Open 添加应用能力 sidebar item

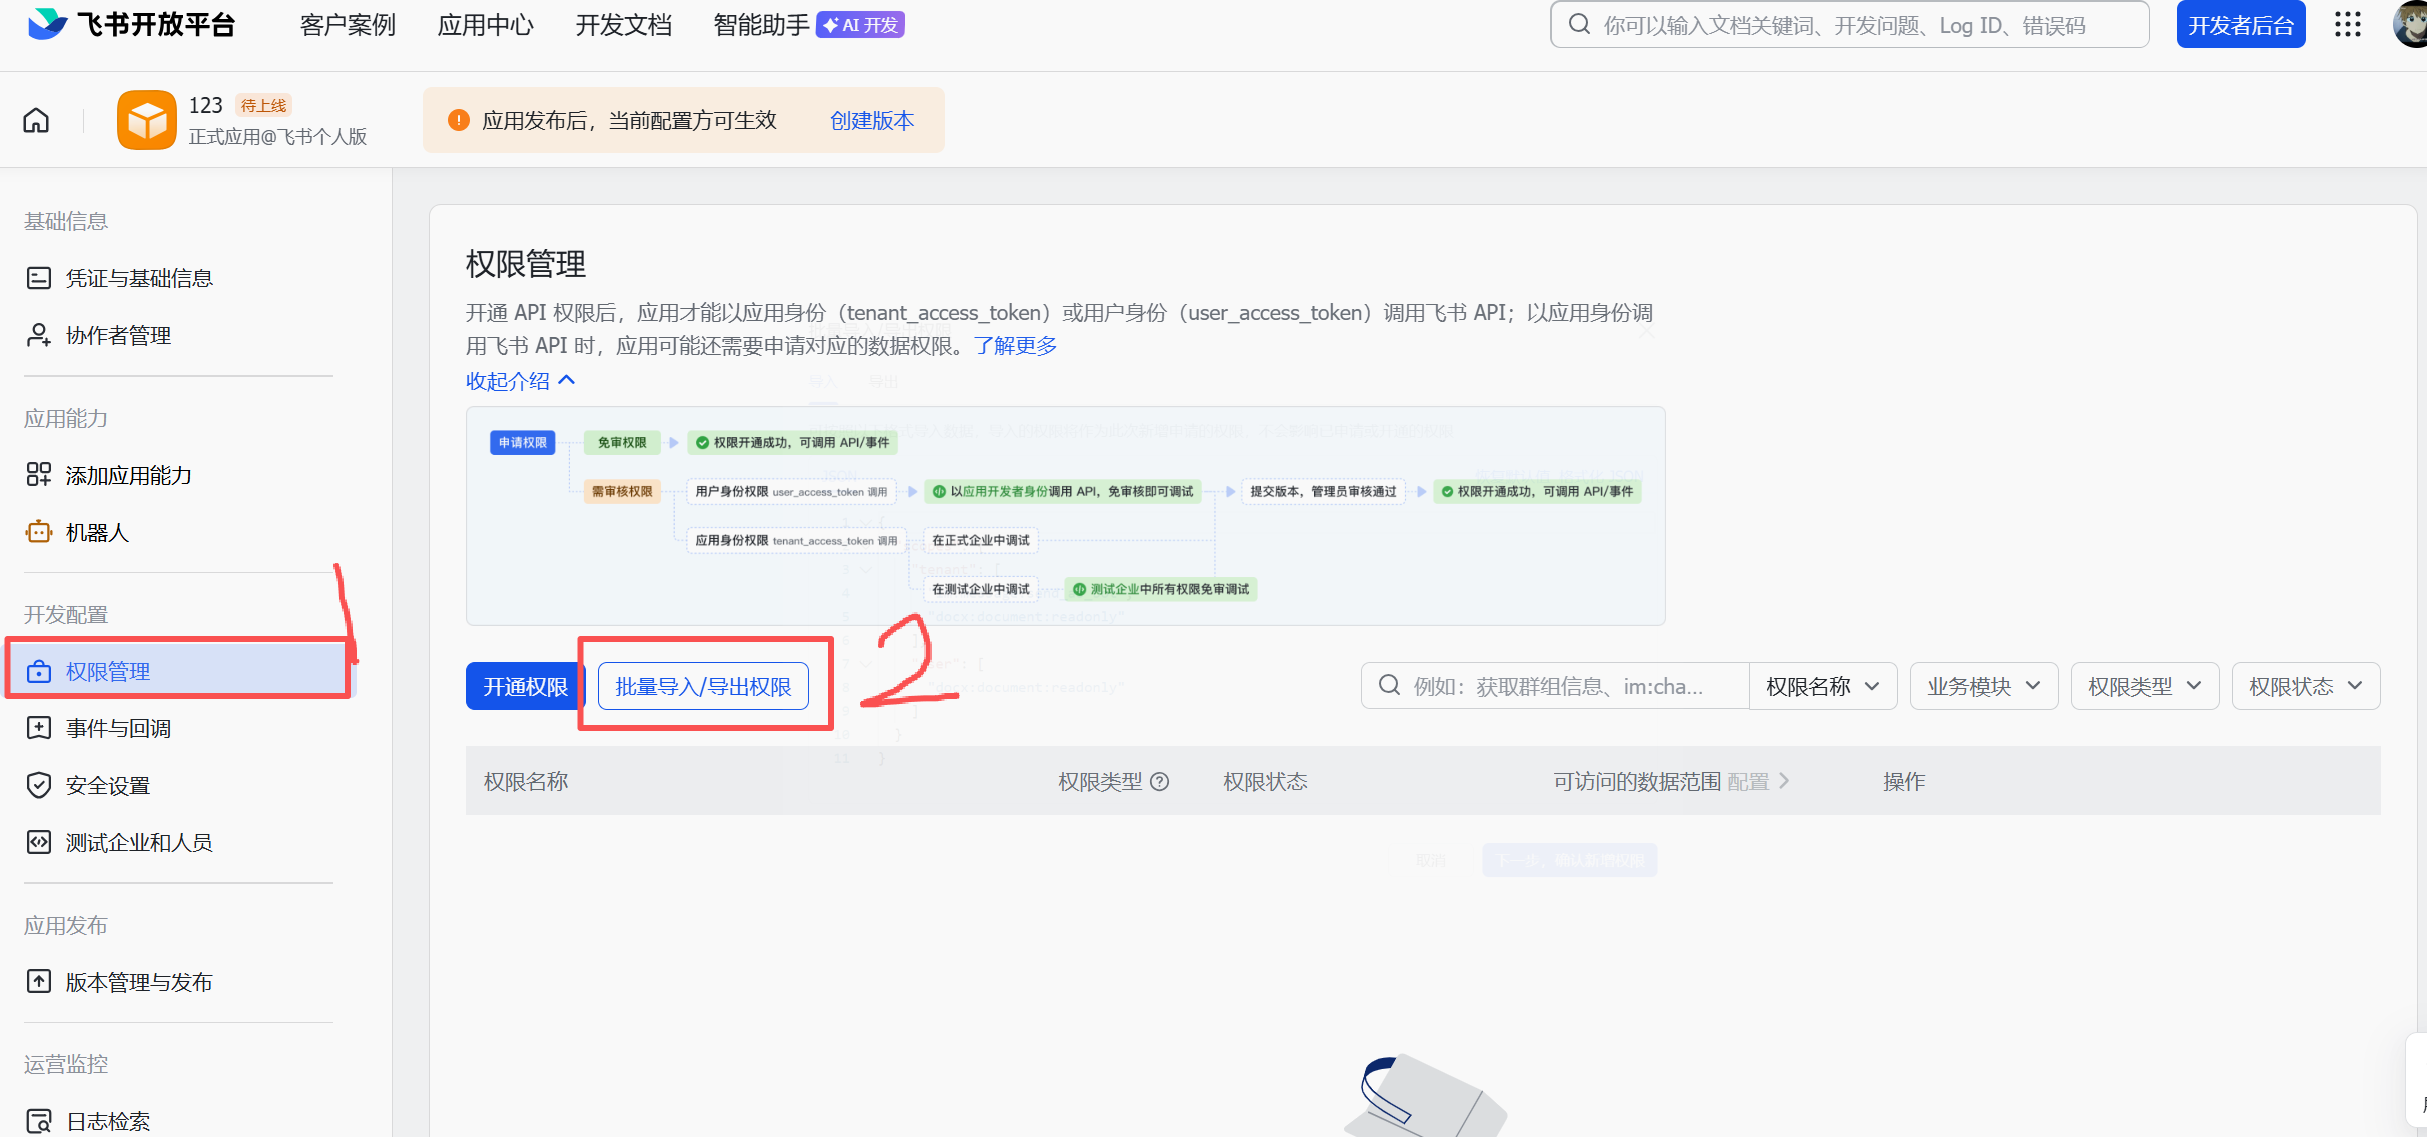pyautogui.click(x=128, y=475)
